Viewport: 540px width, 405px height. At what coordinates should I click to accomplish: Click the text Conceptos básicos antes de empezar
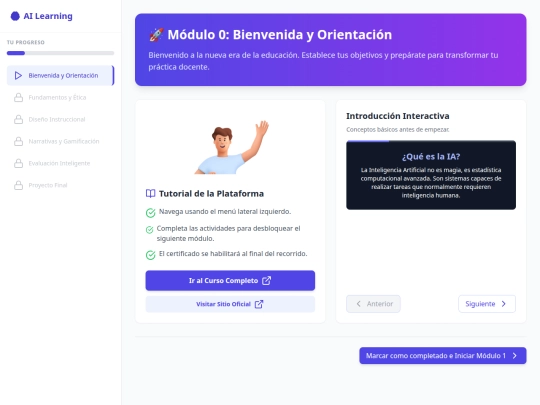(x=398, y=130)
